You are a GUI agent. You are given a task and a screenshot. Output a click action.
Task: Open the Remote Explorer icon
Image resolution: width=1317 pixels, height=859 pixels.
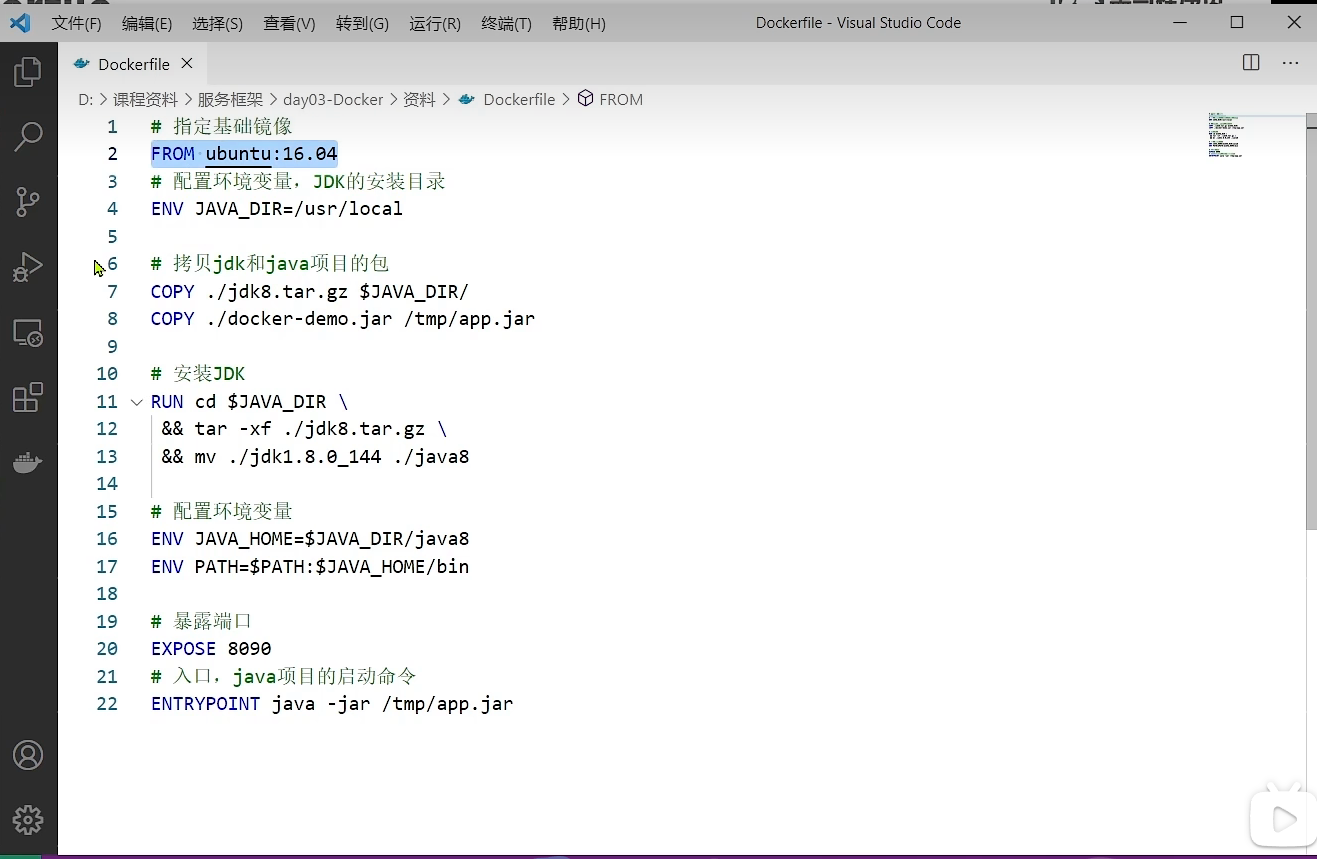click(x=29, y=333)
